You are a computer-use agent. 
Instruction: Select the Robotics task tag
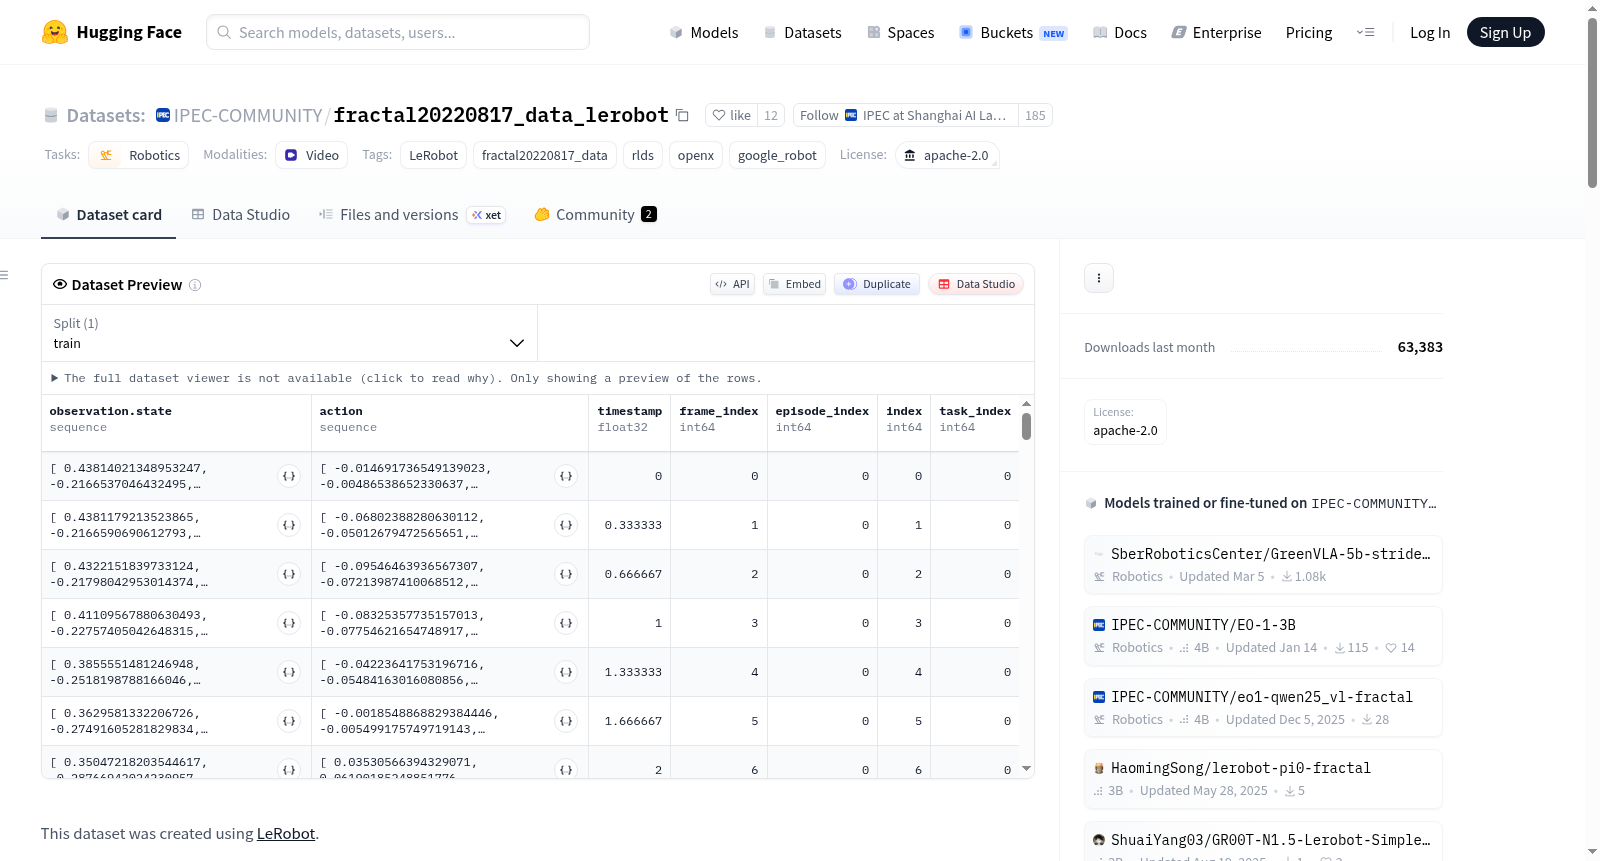139,155
